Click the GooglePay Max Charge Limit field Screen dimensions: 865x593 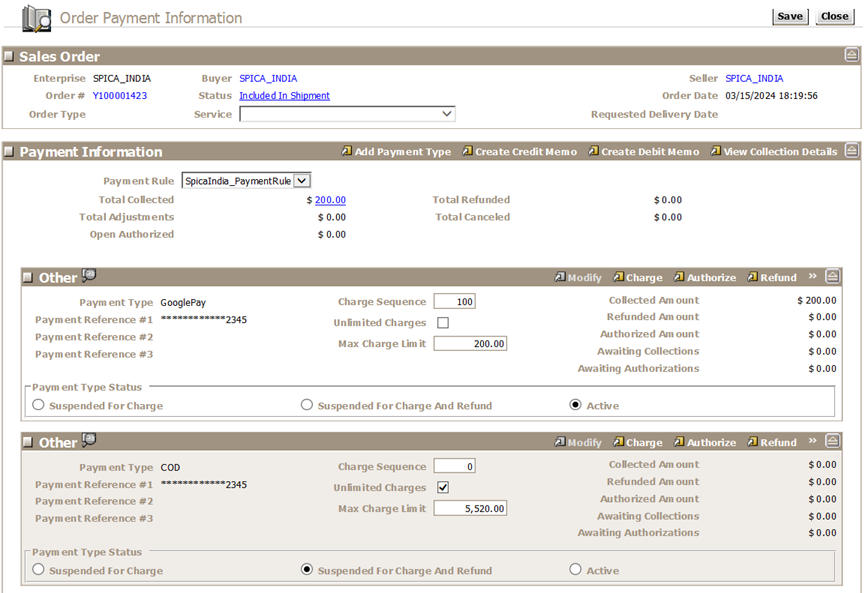(470, 344)
